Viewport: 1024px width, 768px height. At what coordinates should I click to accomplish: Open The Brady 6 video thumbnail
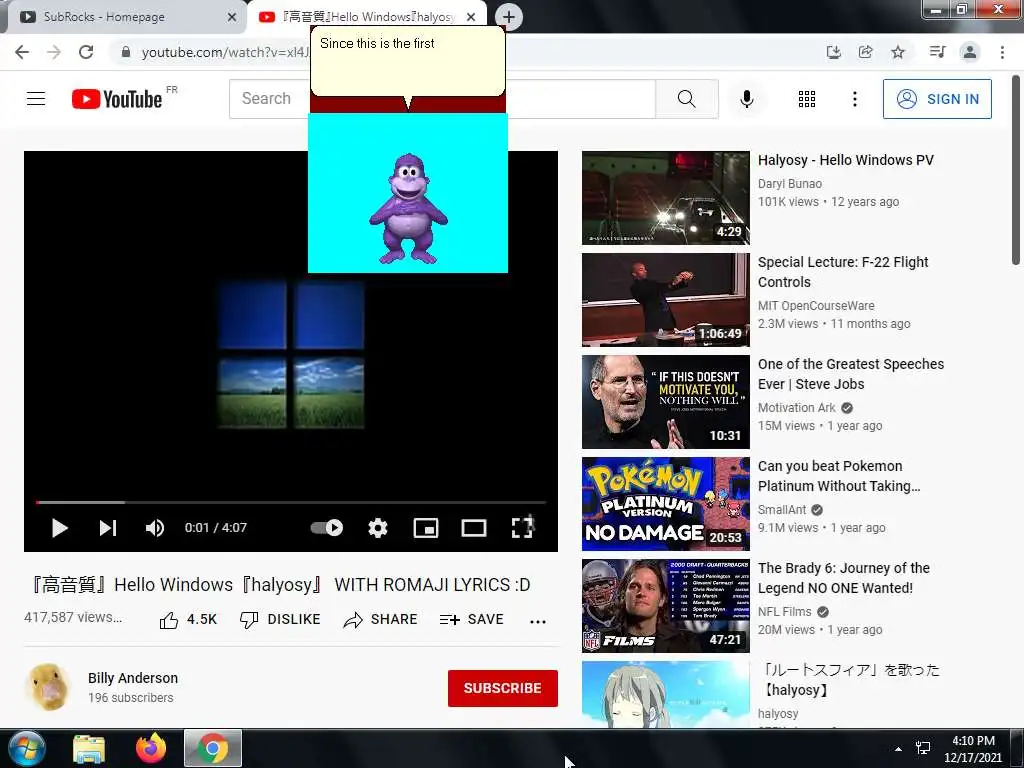click(665, 605)
